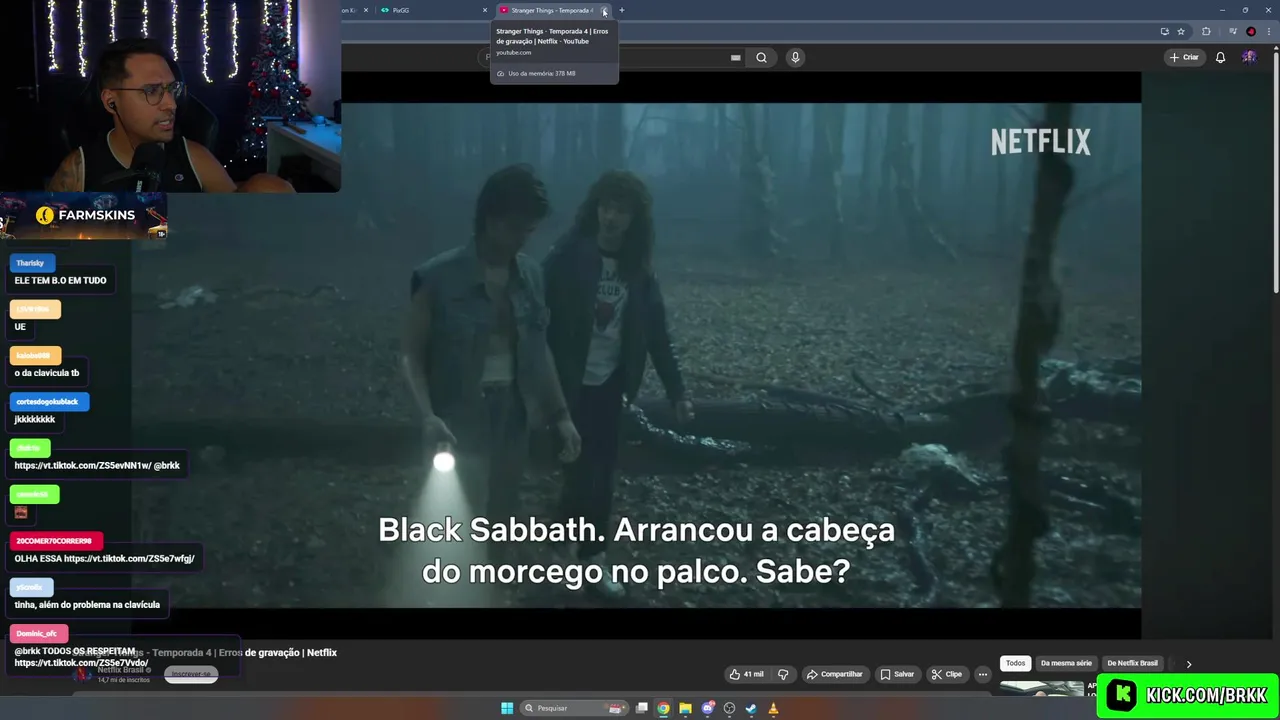This screenshot has height=720, width=1280.
Task: Like the video with 41 mil likes
Action: pos(747,674)
